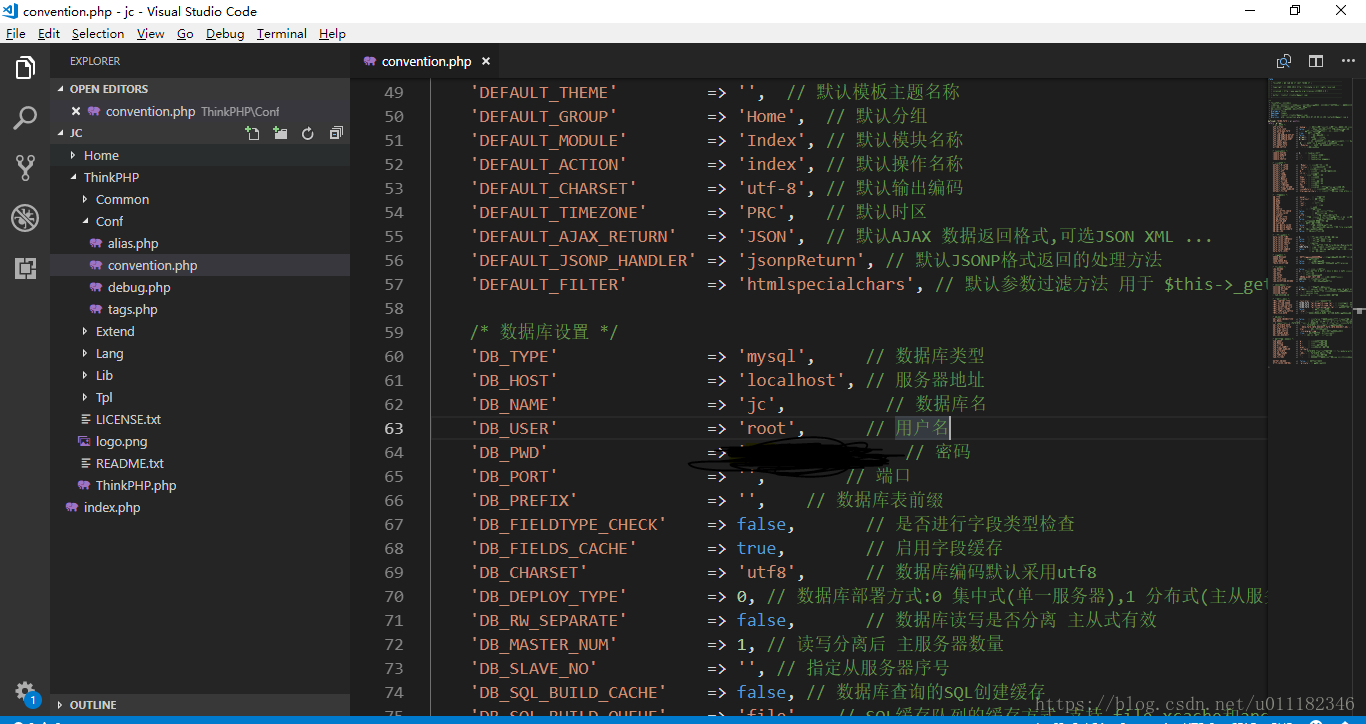Viewport: 1366px width, 724px height.
Task: Open the Help menu
Action: (x=332, y=33)
